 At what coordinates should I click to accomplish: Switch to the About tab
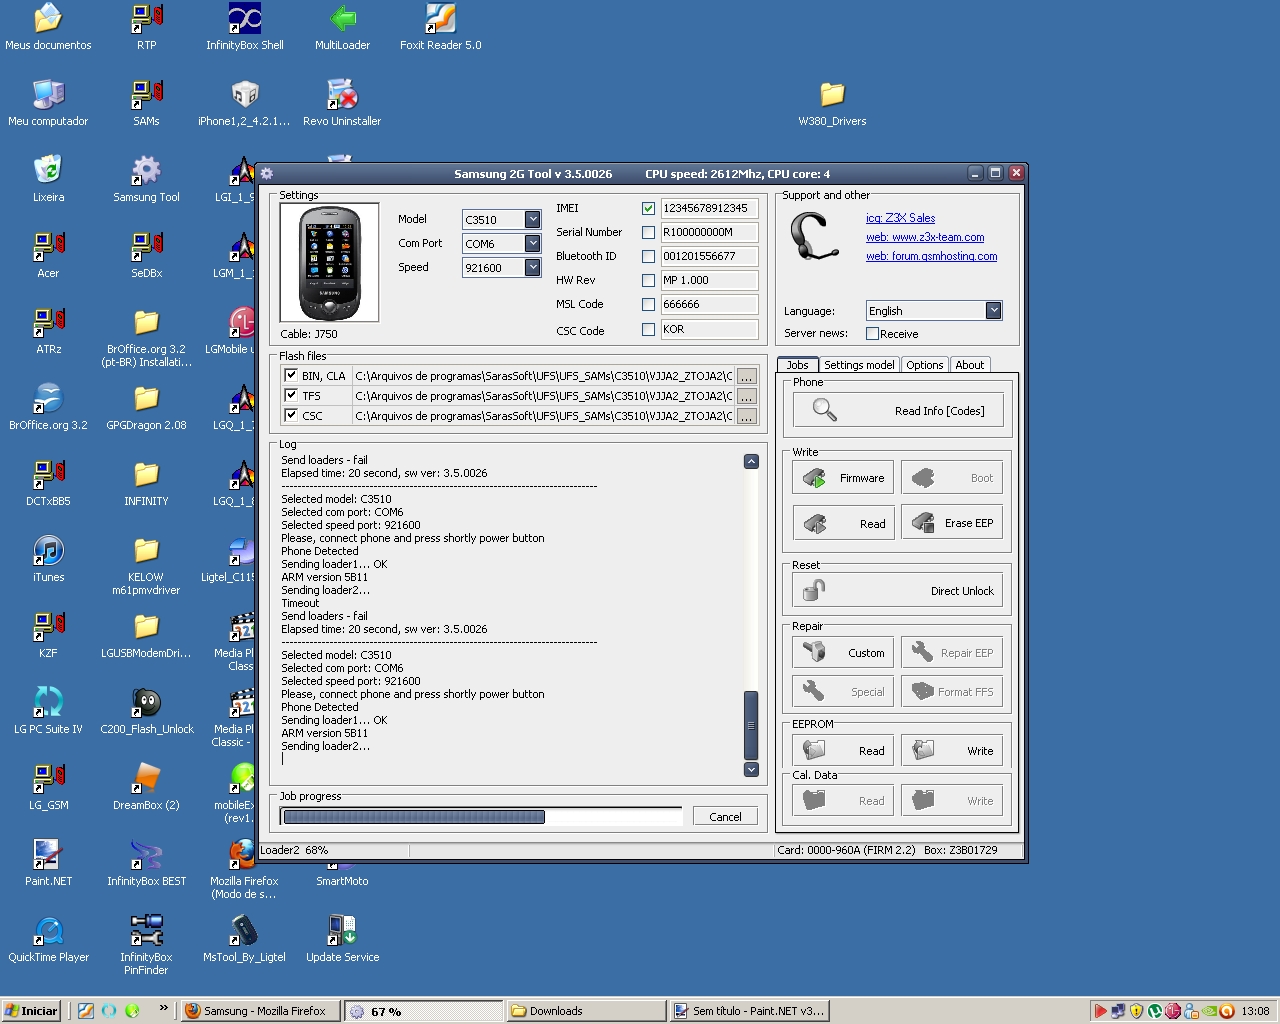coord(969,365)
